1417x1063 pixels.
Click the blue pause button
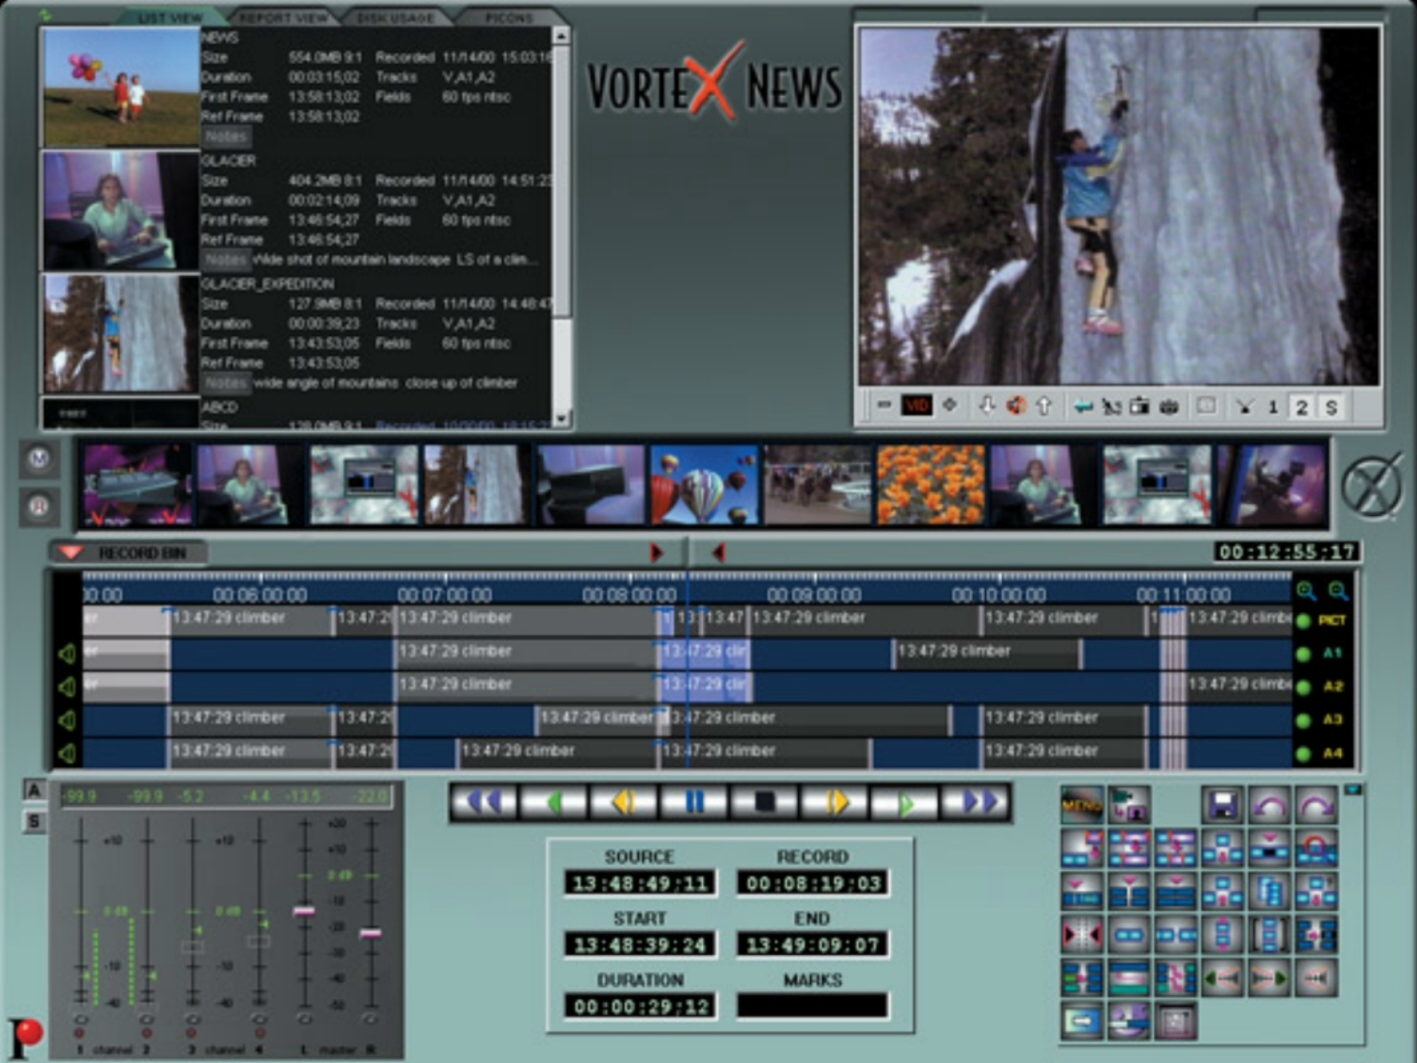(x=694, y=802)
